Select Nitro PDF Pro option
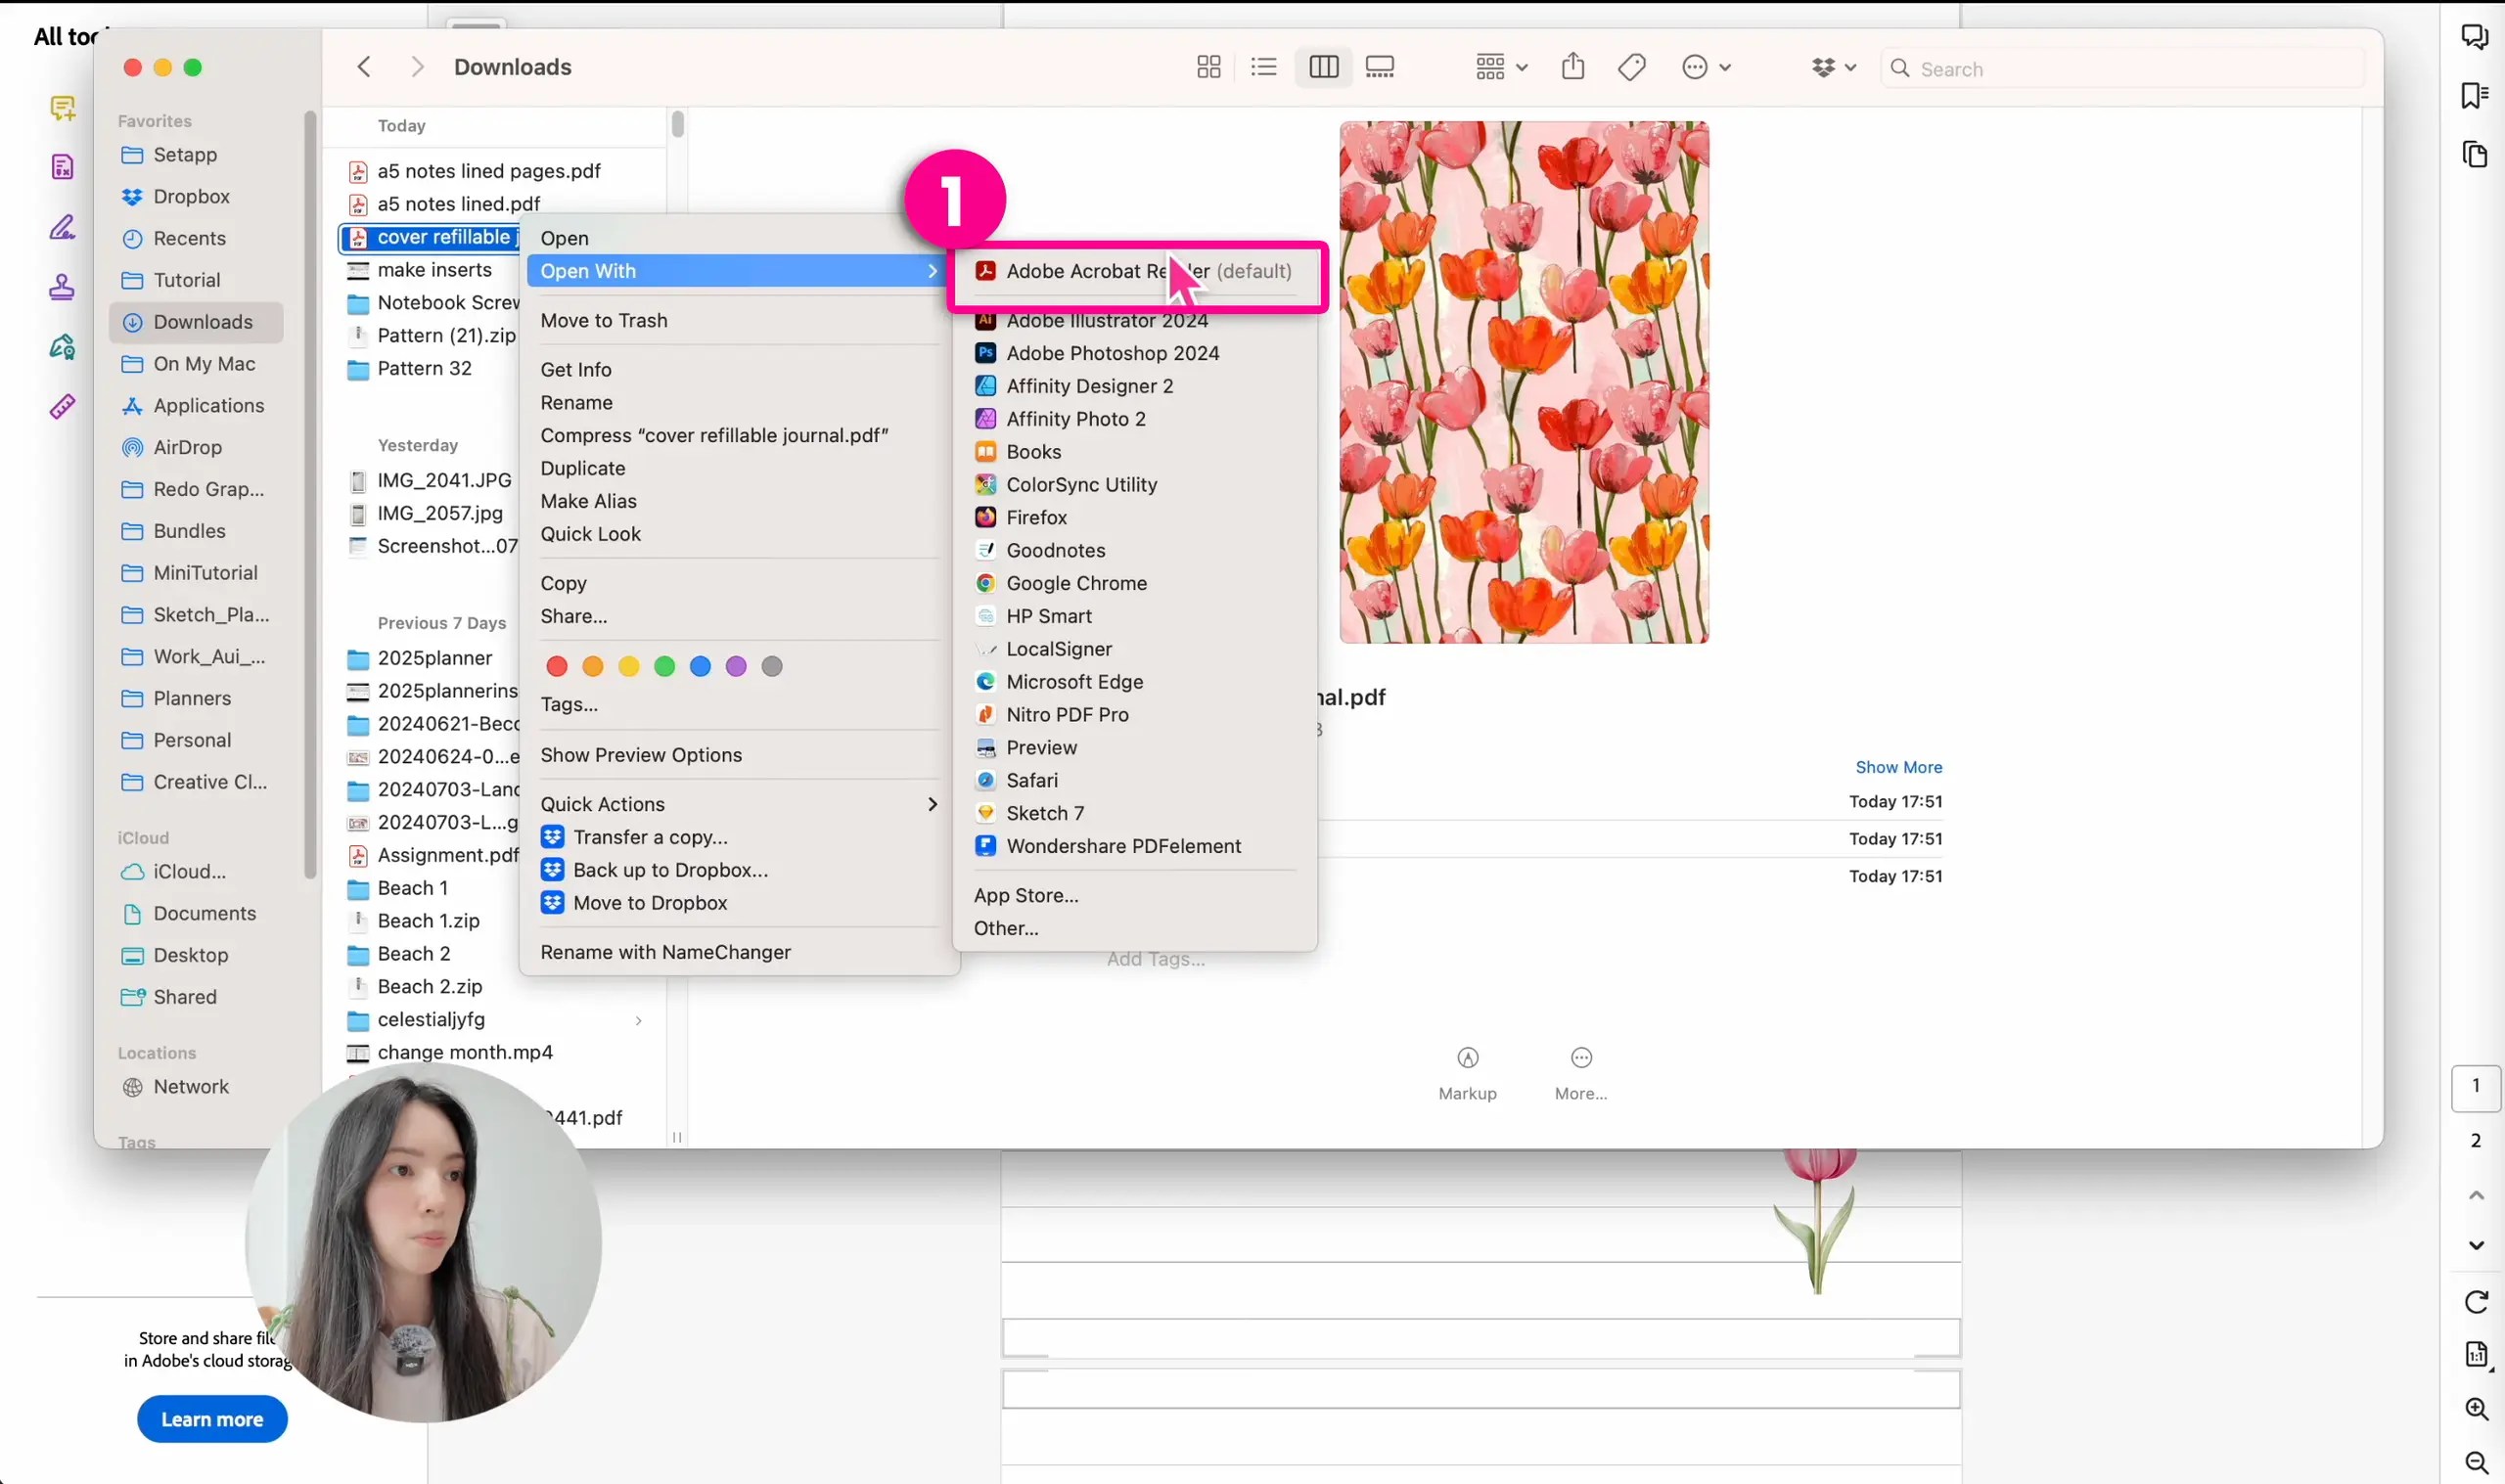 click(1135, 714)
